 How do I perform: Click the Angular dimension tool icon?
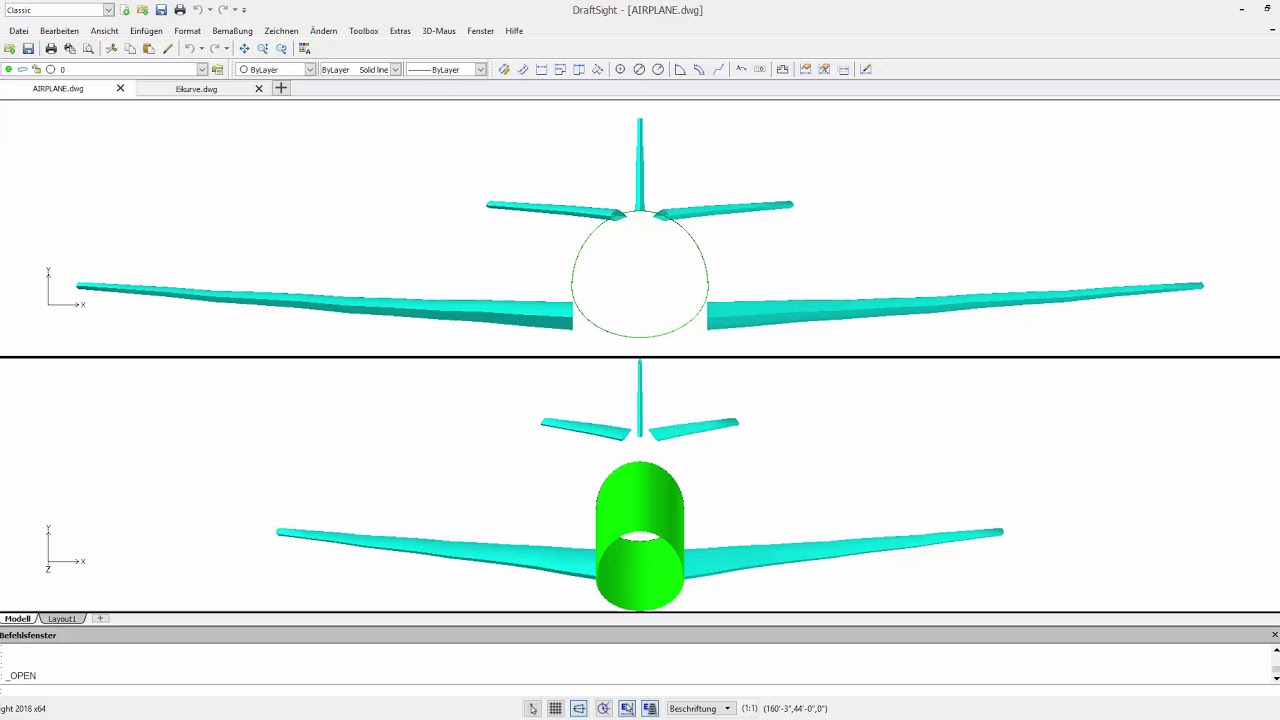coord(680,70)
